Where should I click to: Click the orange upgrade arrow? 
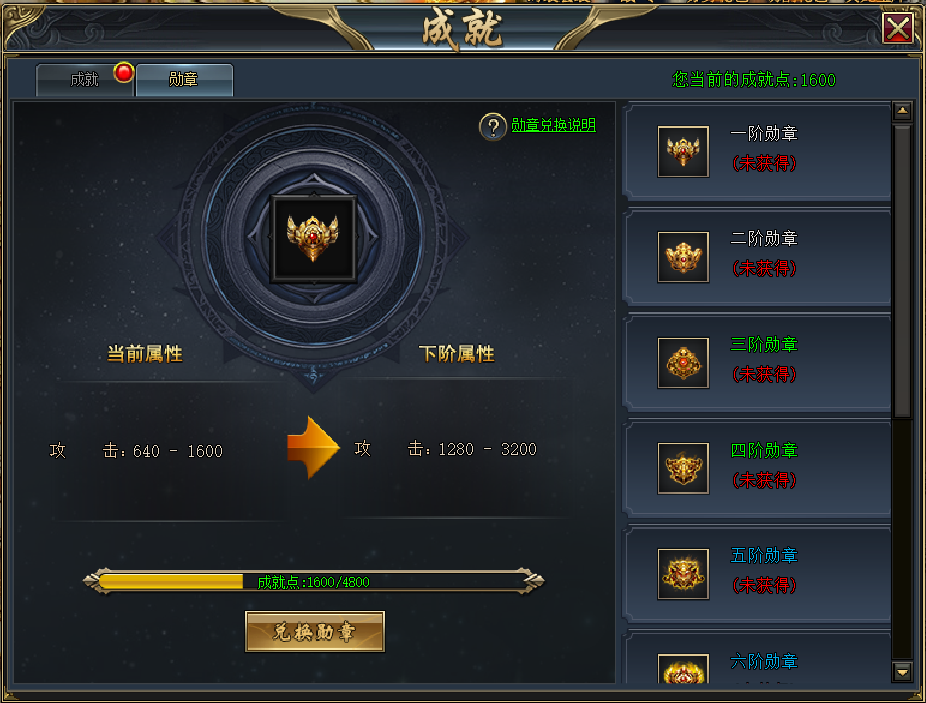tap(313, 448)
